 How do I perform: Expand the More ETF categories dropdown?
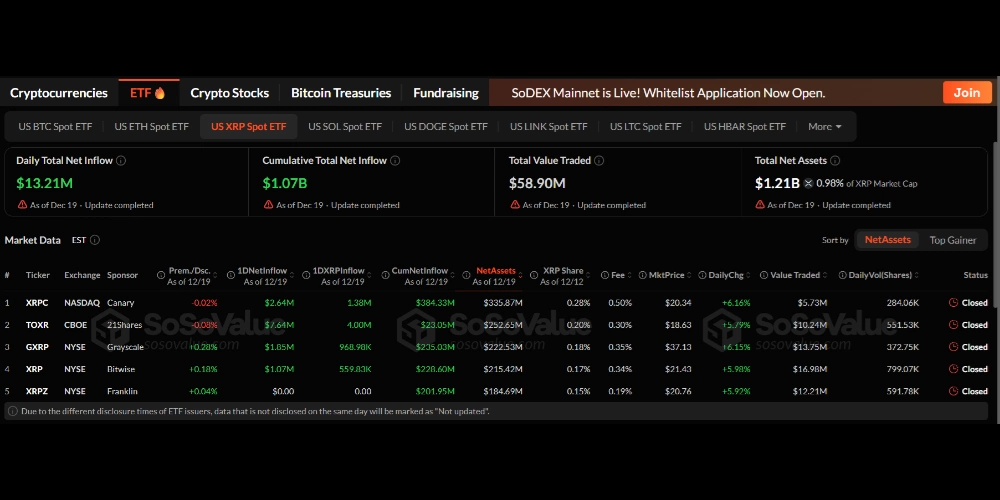(x=825, y=127)
